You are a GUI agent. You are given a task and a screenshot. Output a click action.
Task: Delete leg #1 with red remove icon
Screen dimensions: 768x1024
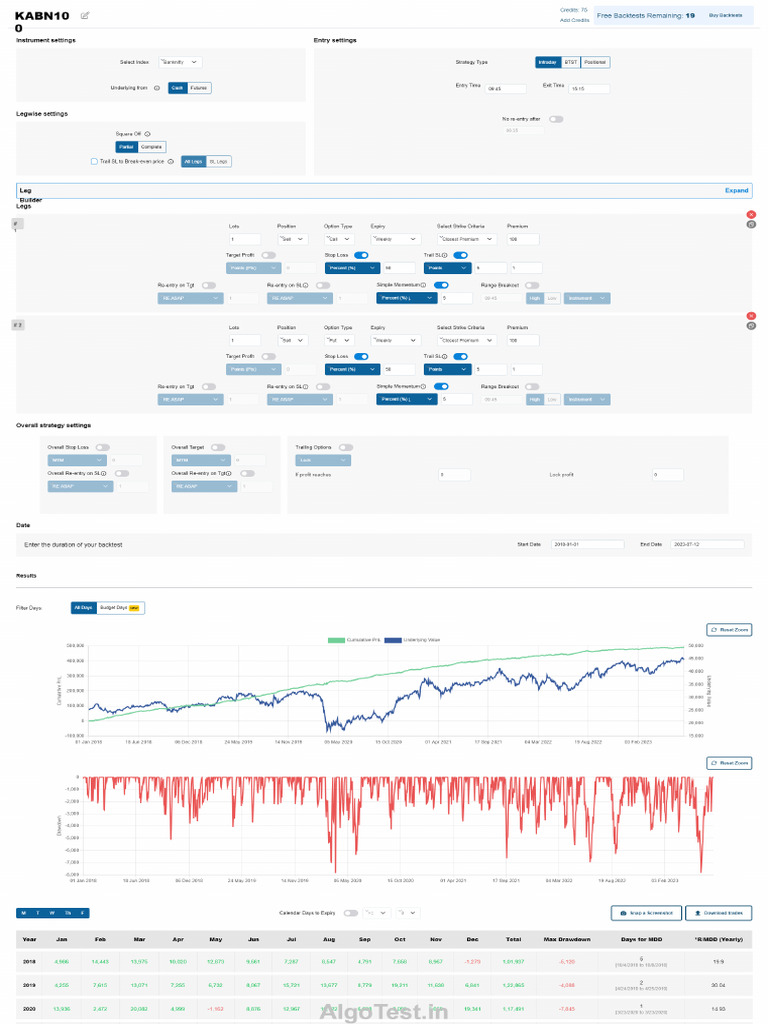tap(751, 214)
